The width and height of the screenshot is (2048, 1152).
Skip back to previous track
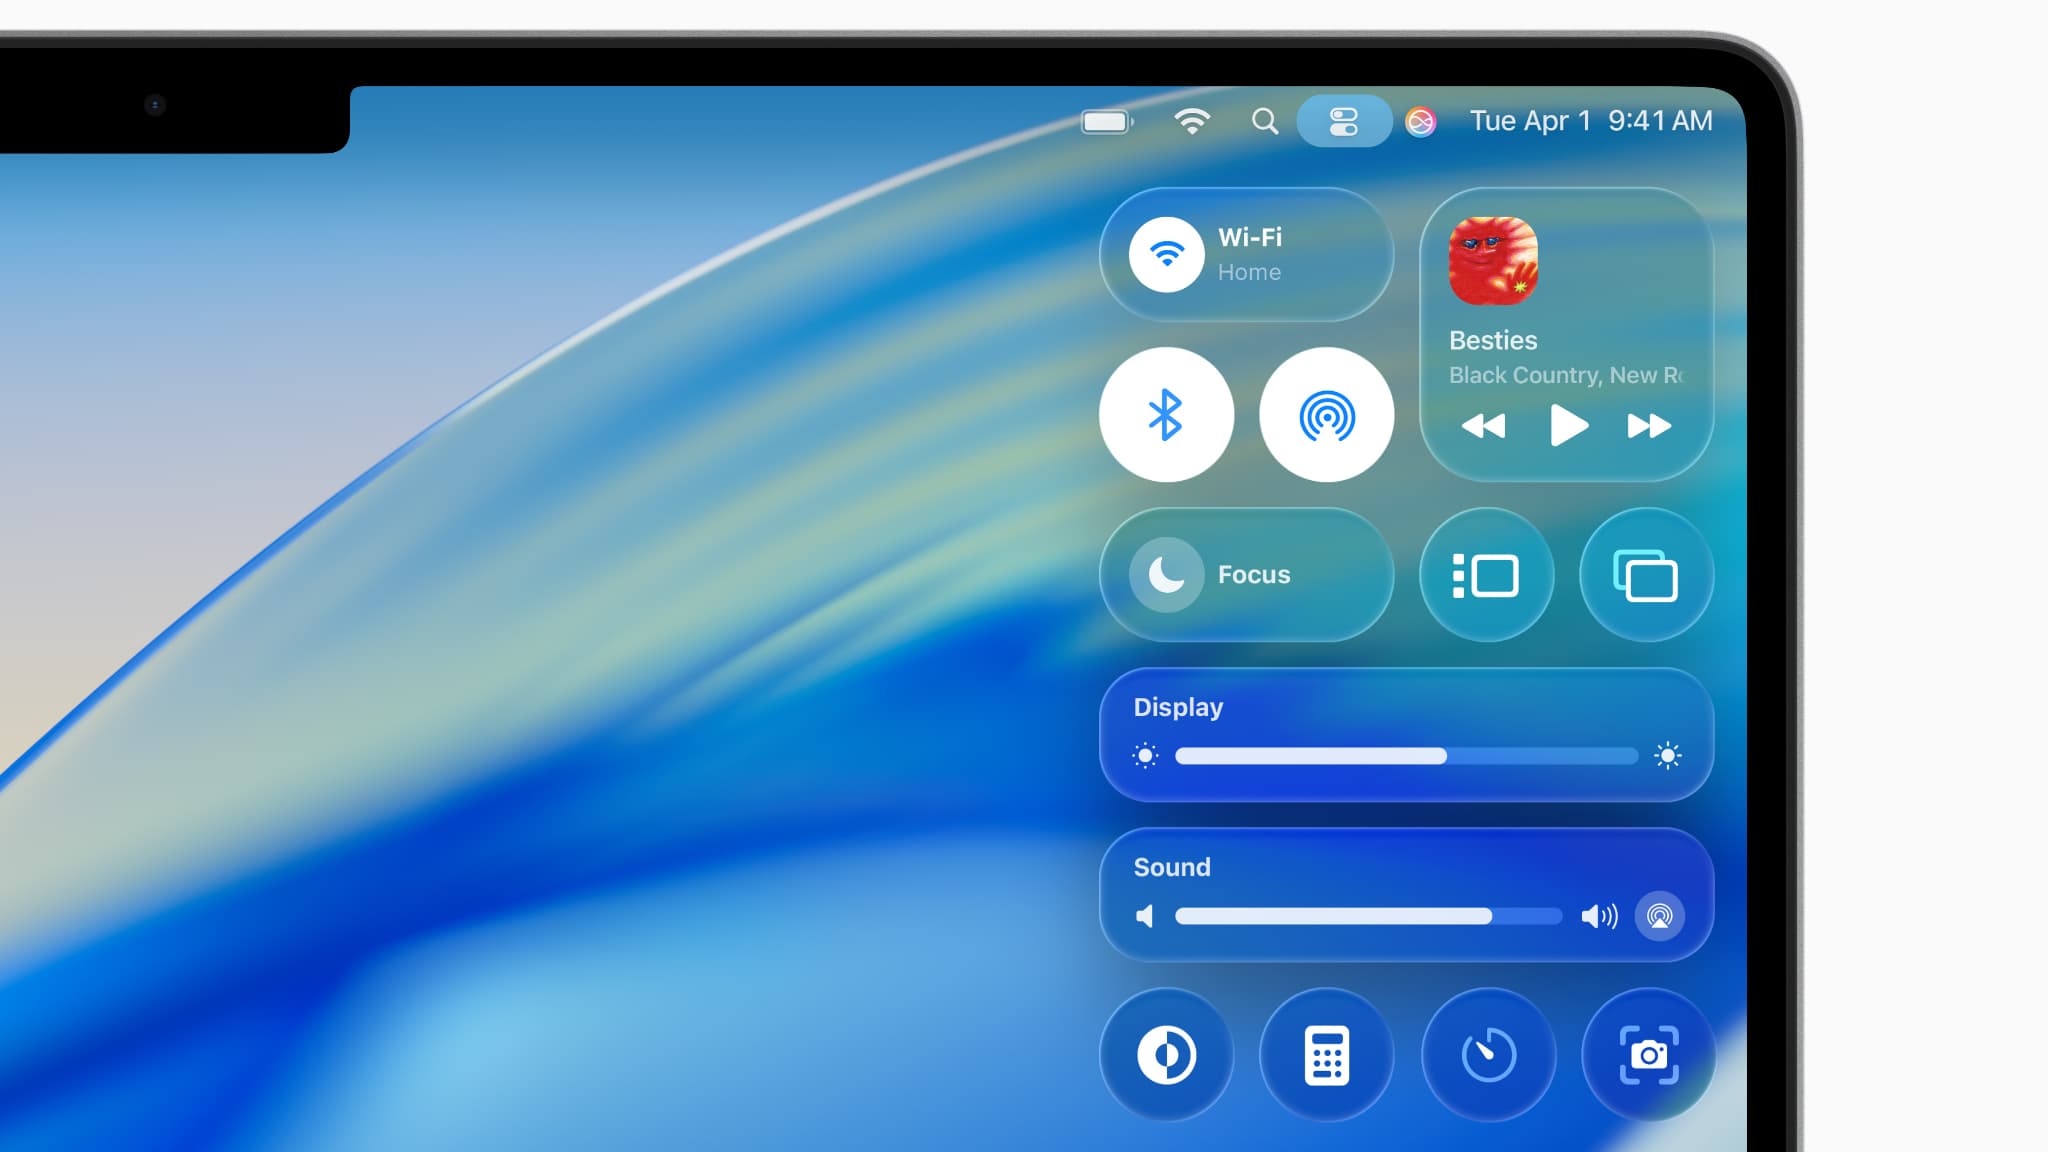click(x=1483, y=426)
